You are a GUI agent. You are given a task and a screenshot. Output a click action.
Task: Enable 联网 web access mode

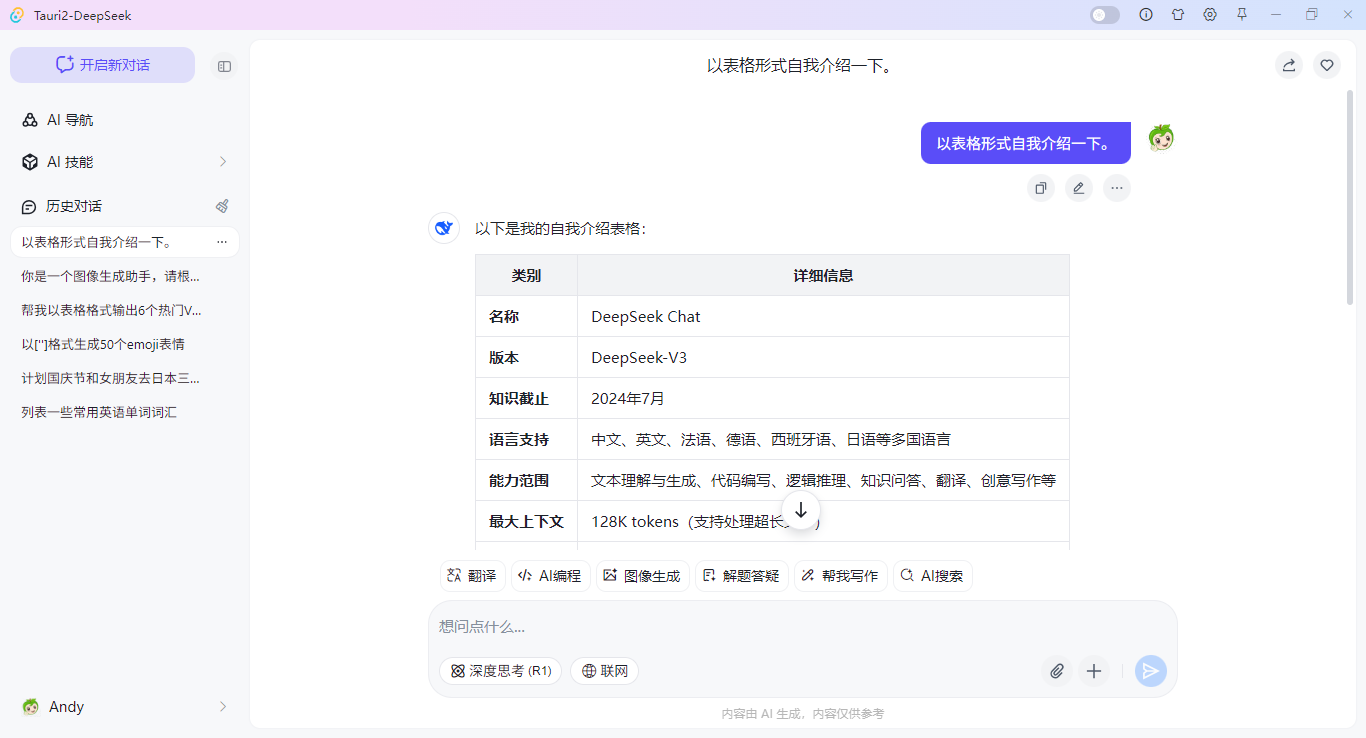(604, 671)
